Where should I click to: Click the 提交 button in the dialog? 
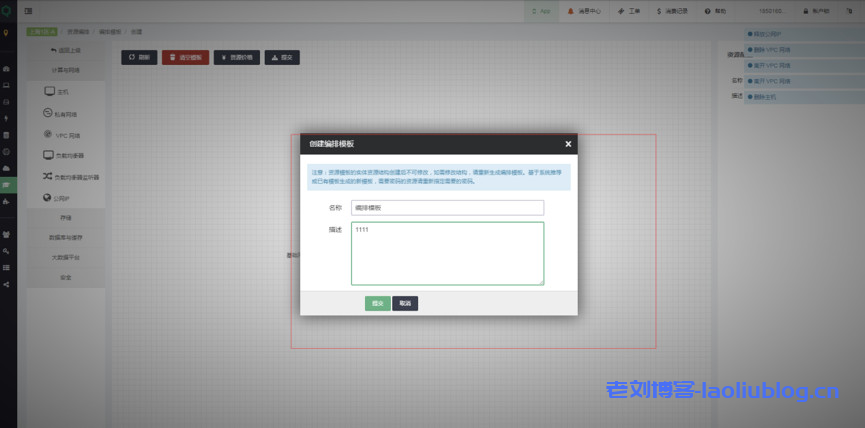point(377,303)
